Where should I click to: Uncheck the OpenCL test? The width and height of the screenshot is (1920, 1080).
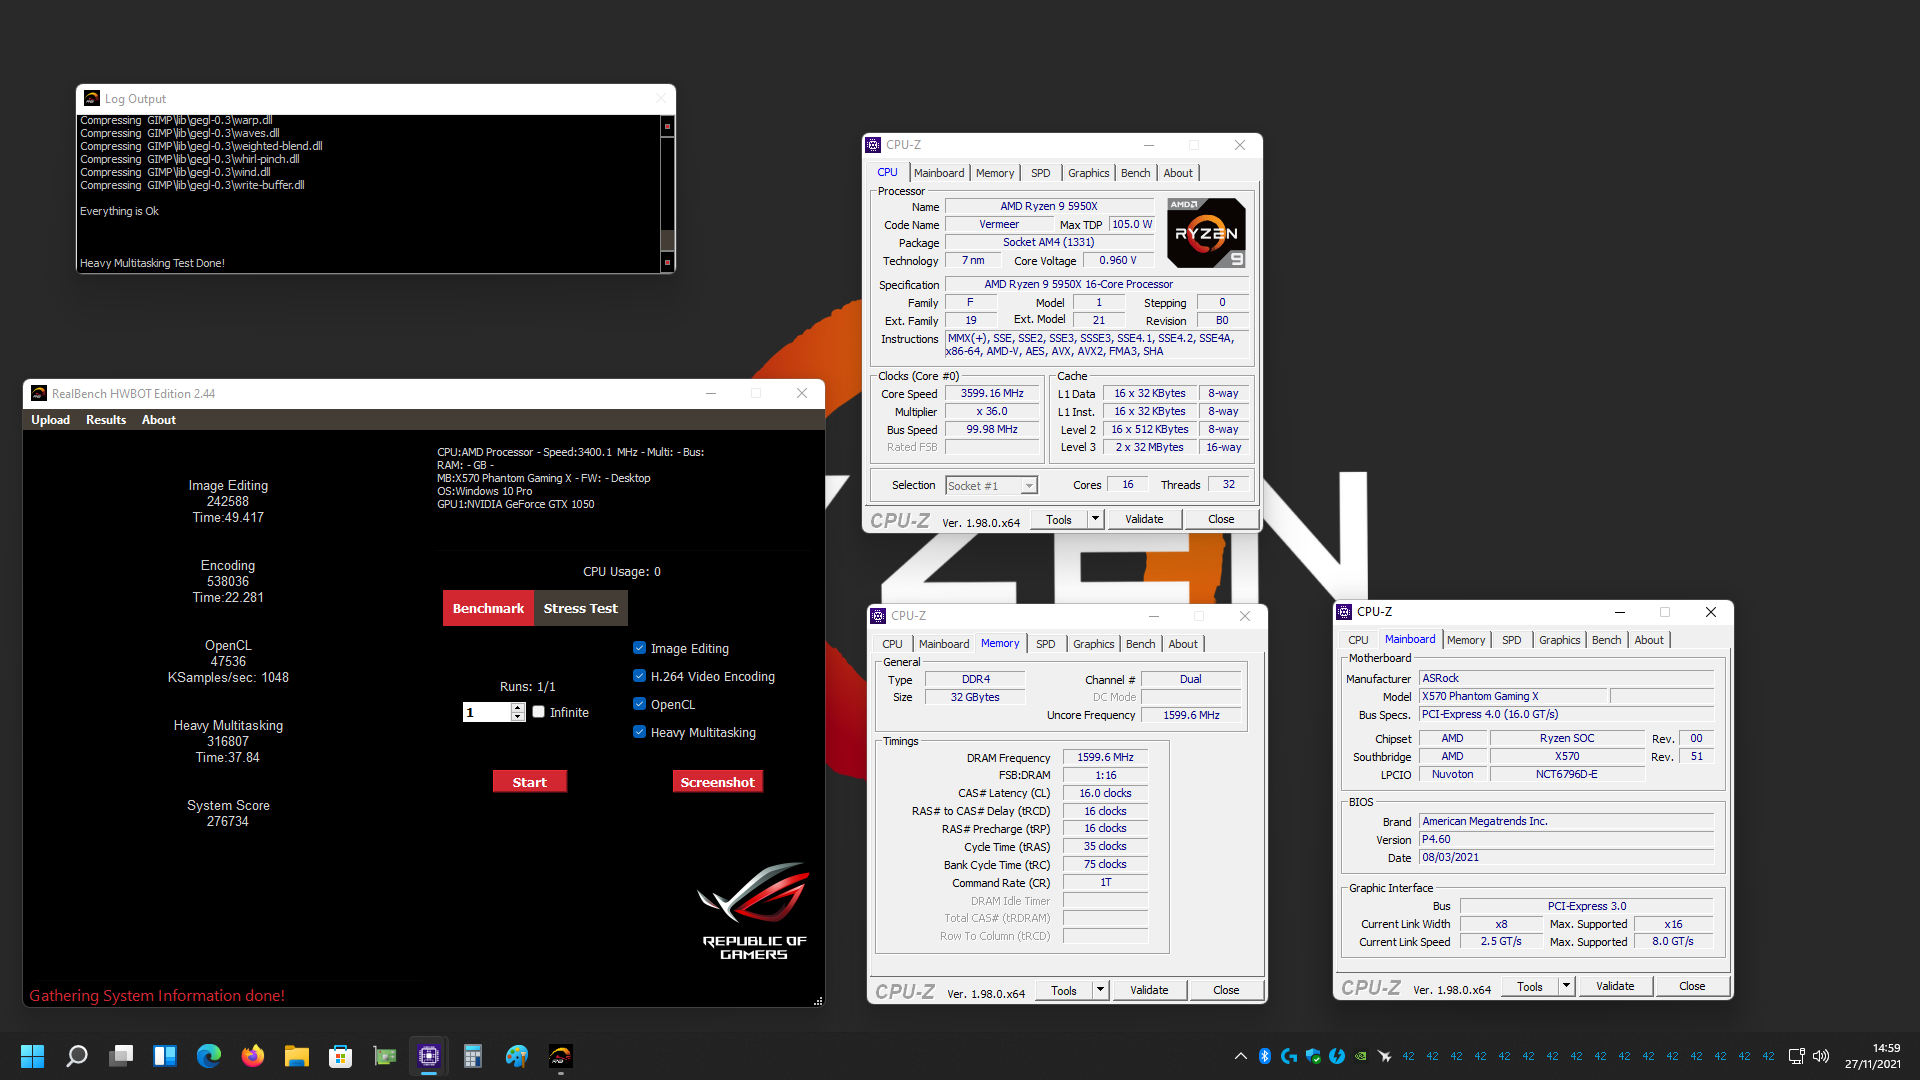click(640, 704)
